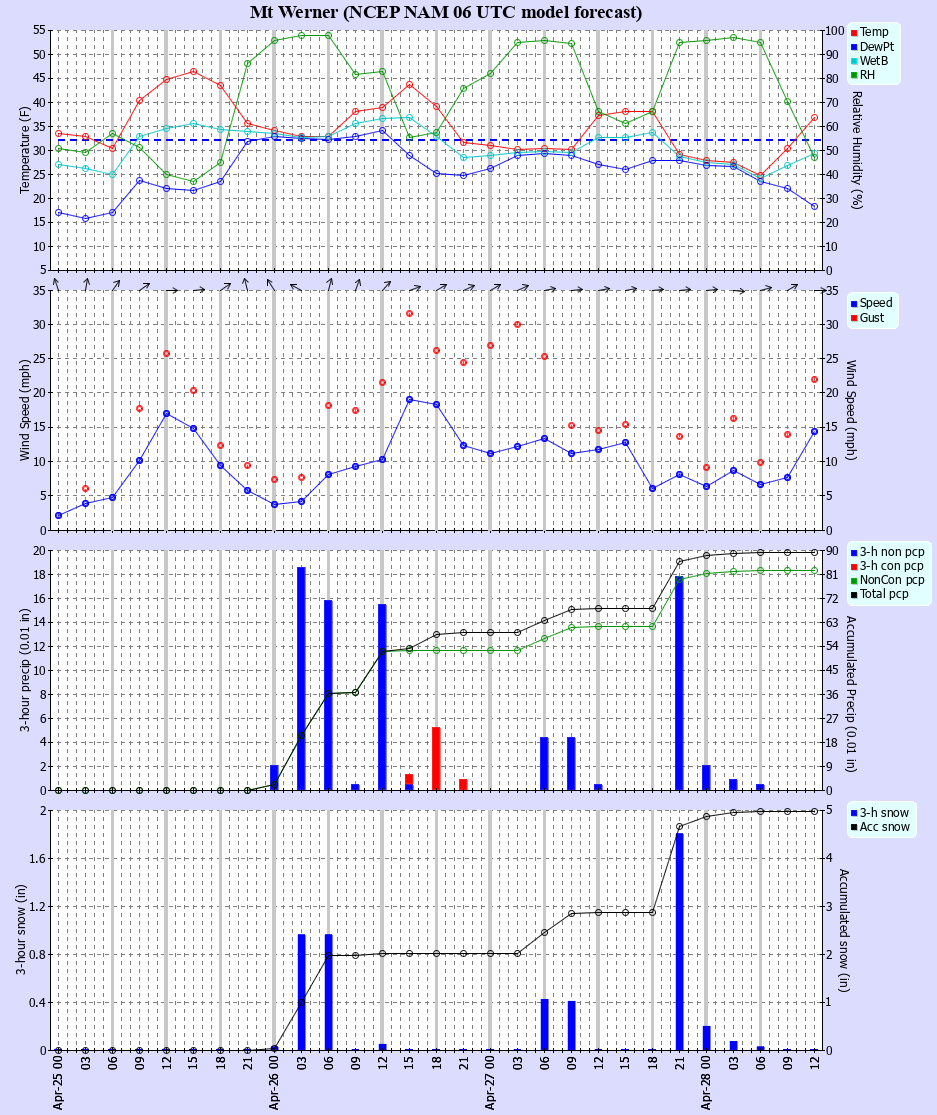Click the cyan WetB legend swatch
Image resolution: width=937 pixels, height=1115 pixels.
(x=854, y=60)
